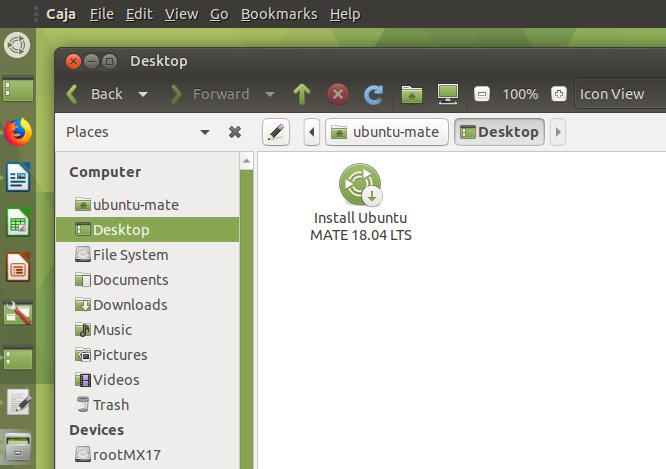Click the red Stop loading icon
This screenshot has height=469, width=666.
(338, 94)
